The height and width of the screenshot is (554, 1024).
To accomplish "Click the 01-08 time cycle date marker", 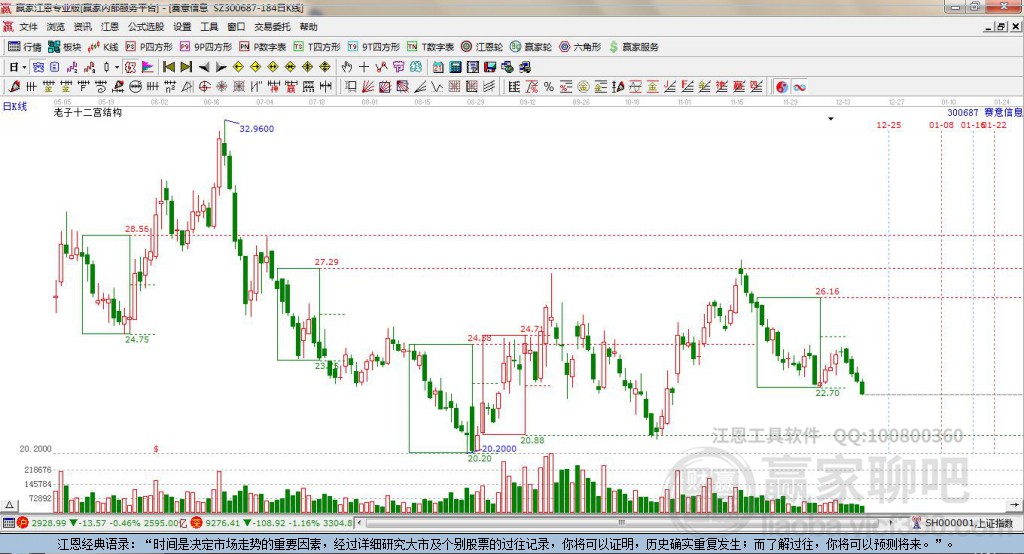I will click(941, 125).
